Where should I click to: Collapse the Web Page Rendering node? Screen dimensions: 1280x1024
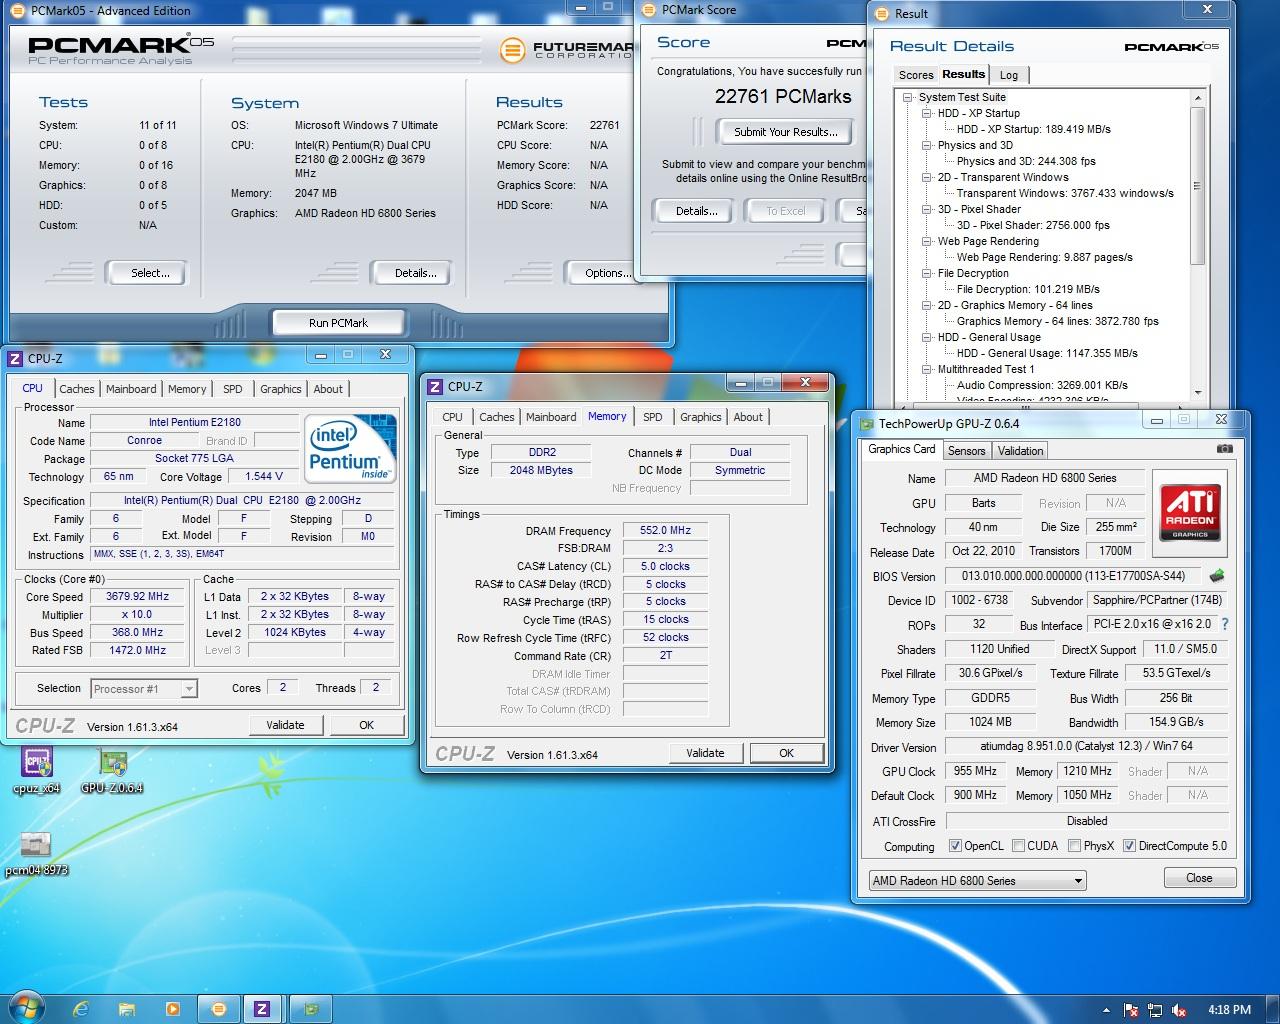pos(927,242)
